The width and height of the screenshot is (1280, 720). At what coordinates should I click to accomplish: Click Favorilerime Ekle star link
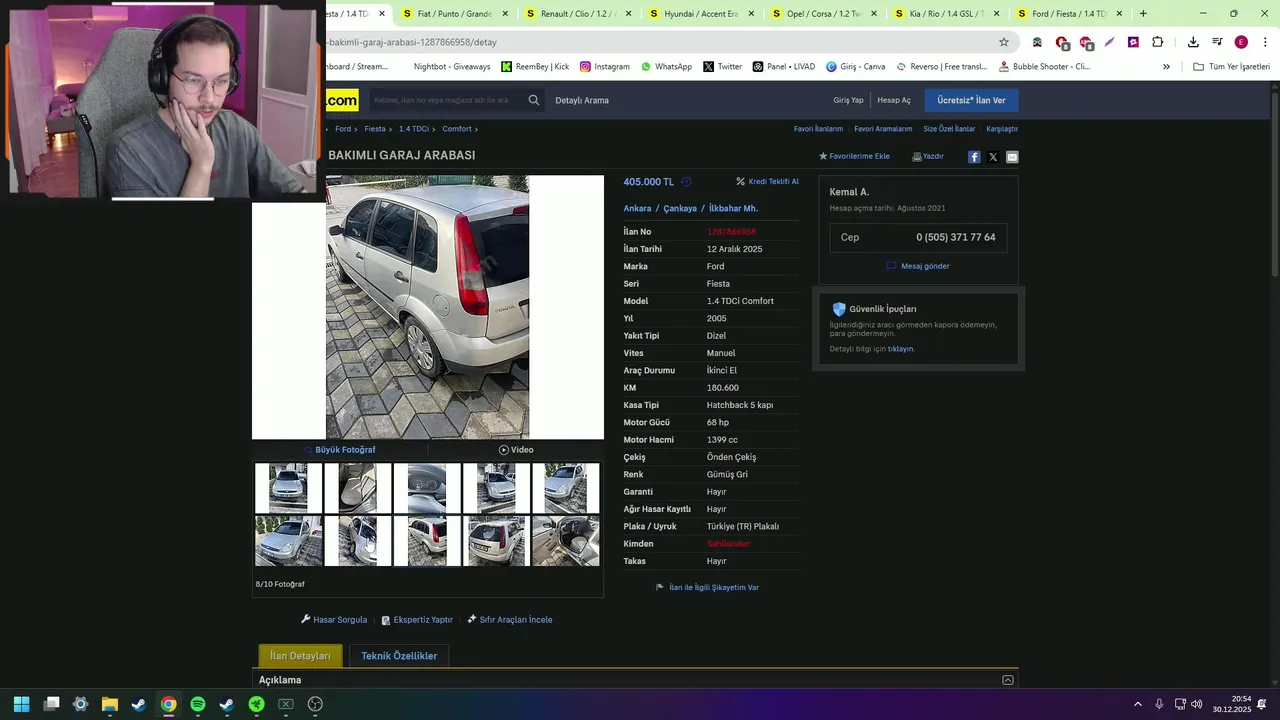[854, 156]
